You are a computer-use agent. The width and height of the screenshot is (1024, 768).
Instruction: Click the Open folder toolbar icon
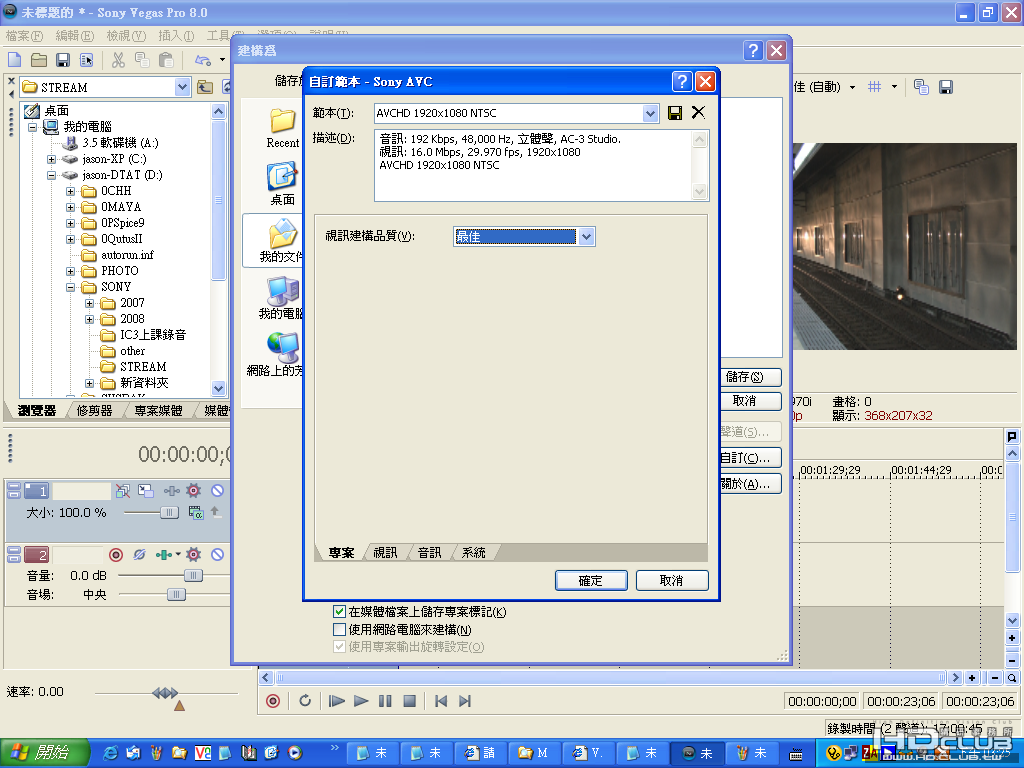point(39,60)
